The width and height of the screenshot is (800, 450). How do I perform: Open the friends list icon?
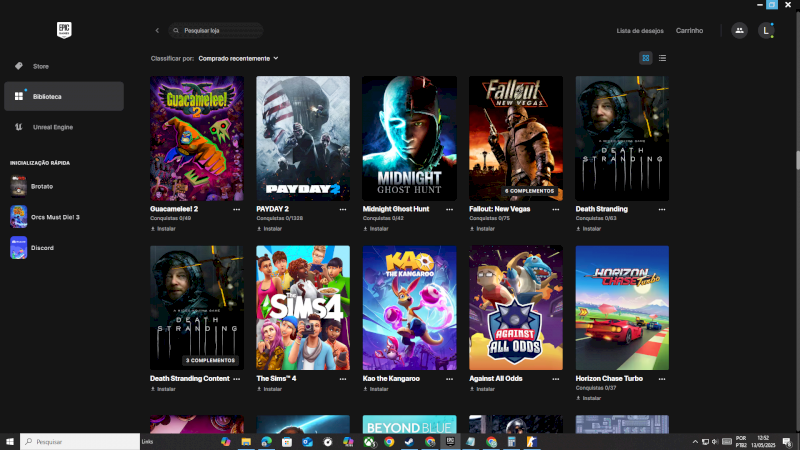click(739, 30)
